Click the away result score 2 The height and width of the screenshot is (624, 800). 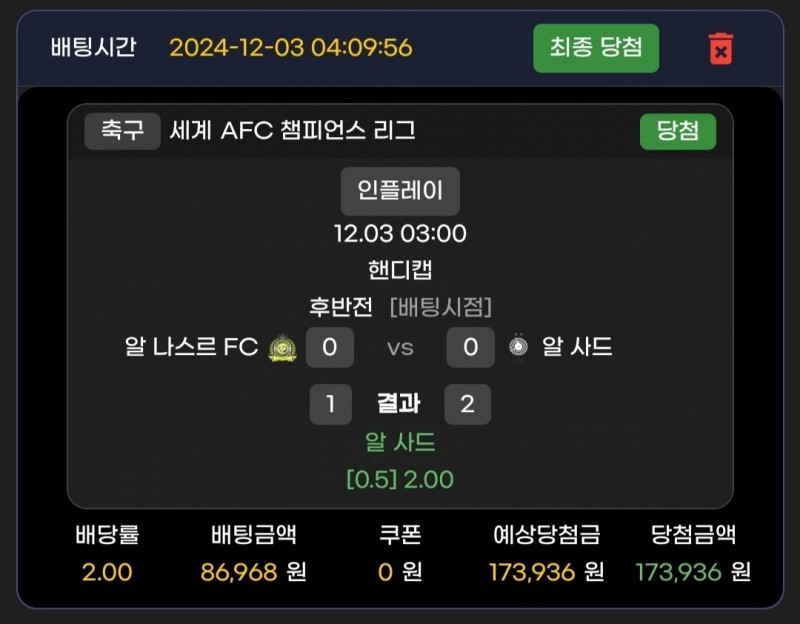coord(467,404)
